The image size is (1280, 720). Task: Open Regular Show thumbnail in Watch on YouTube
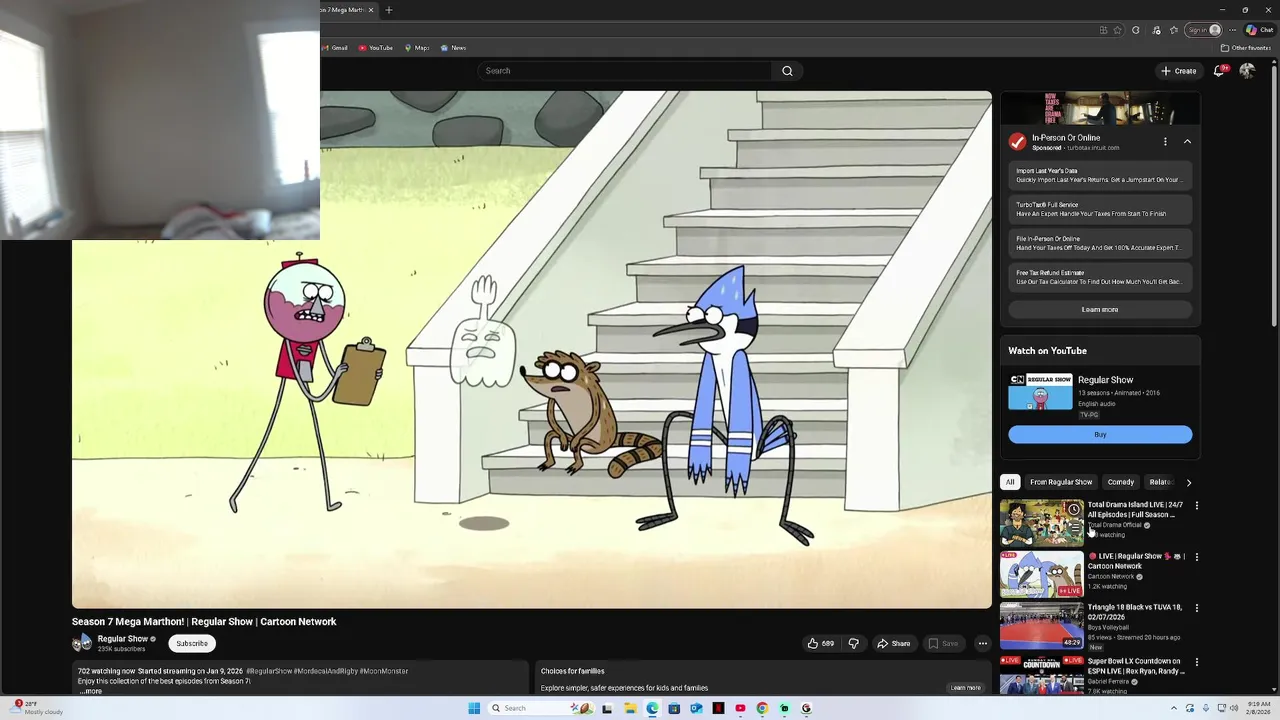pyautogui.click(x=1040, y=392)
